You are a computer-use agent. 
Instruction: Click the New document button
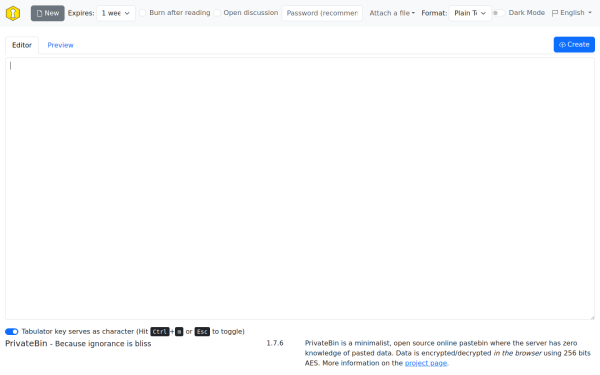click(47, 13)
